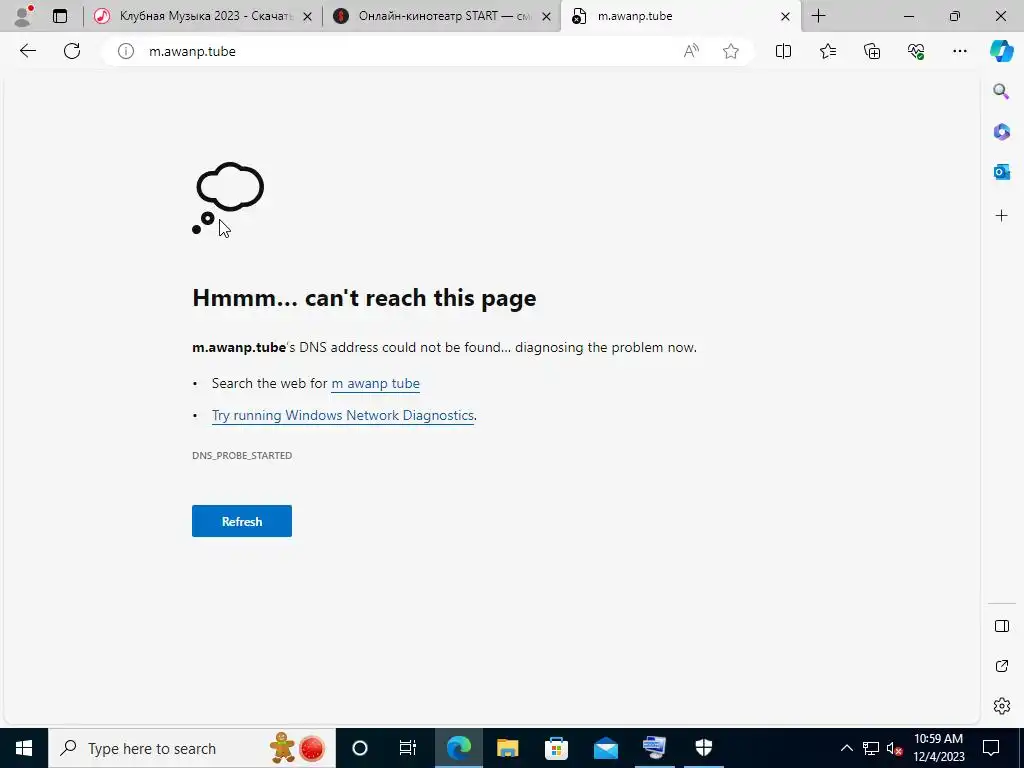This screenshot has height=768, width=1024.
Task: Show hidden system tray icons chevron
Action: coord(846,748)
